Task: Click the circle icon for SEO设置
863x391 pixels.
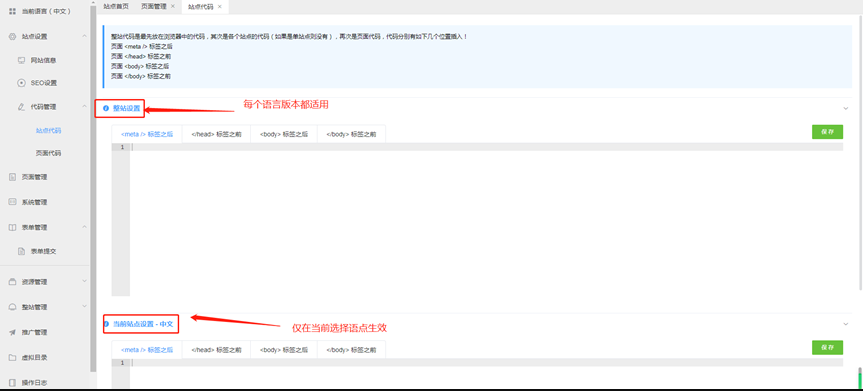Action: [21, 83]
